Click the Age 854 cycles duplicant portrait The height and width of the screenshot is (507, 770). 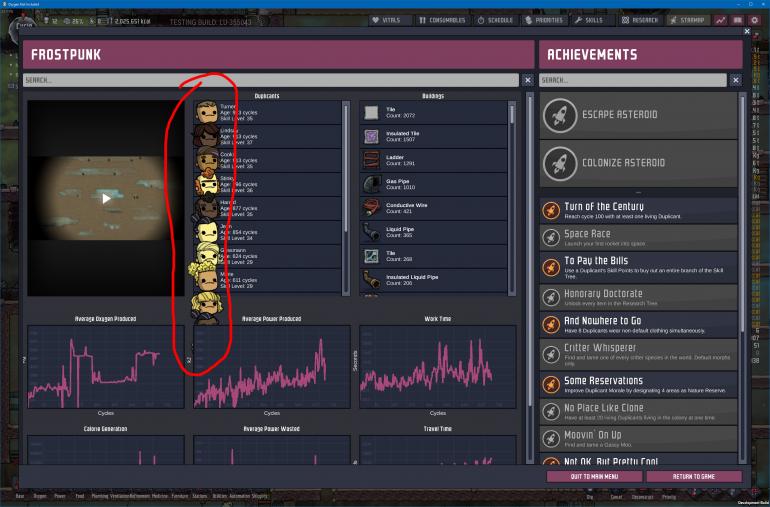207,232
